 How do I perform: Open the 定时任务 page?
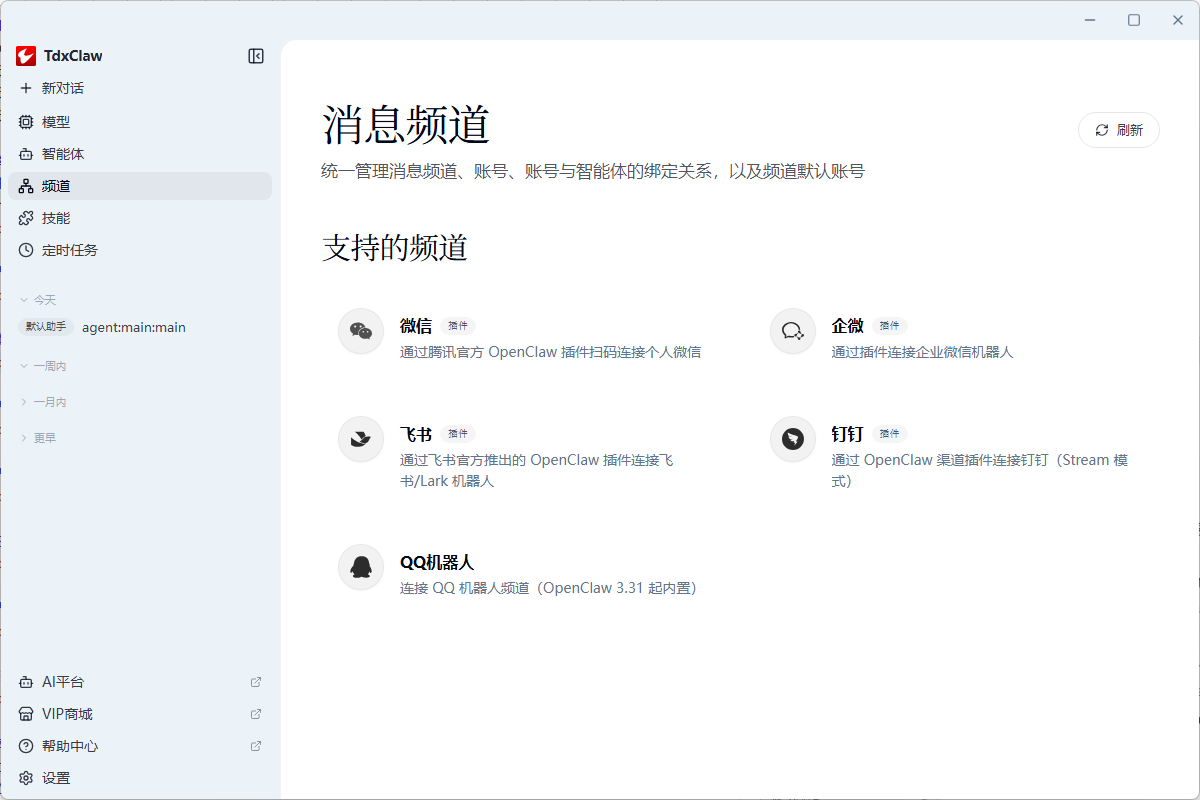[x=140, y=250]
